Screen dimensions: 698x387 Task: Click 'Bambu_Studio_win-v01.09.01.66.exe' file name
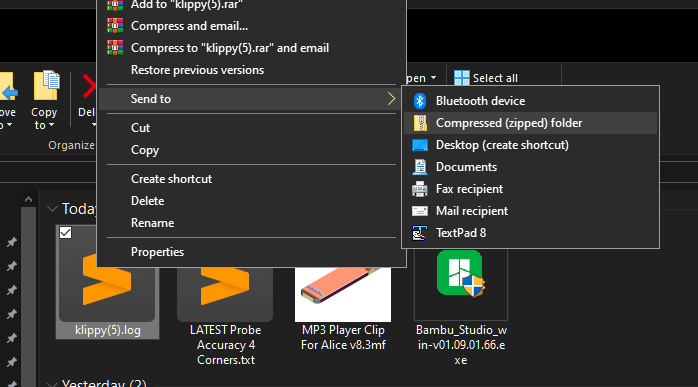point(461,345)
